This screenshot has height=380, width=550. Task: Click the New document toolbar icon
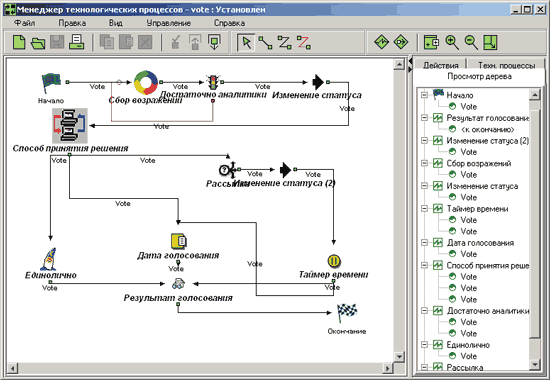click(x=19, y=42)
